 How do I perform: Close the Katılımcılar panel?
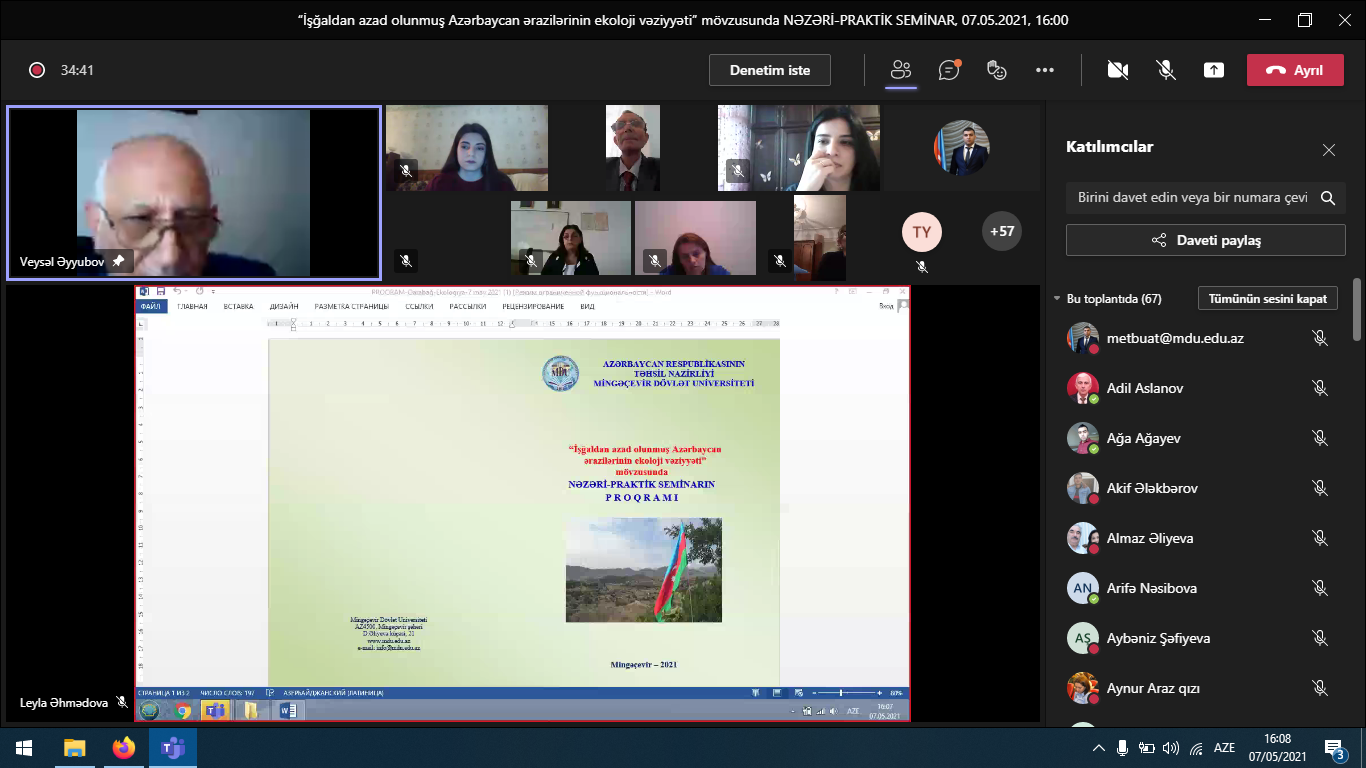coord(1328,150)
